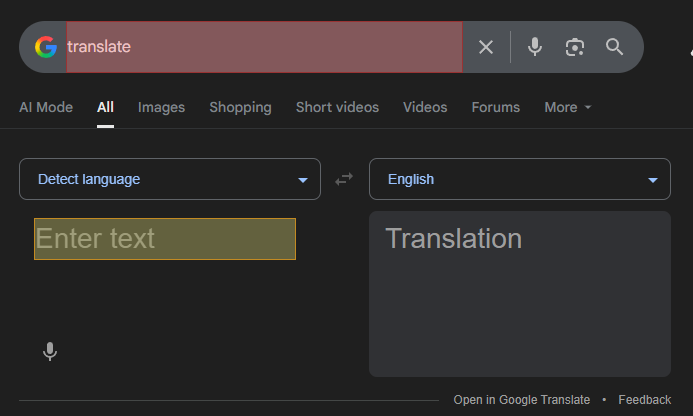Click the magnifying glass search icon

(x=615, y=47)
